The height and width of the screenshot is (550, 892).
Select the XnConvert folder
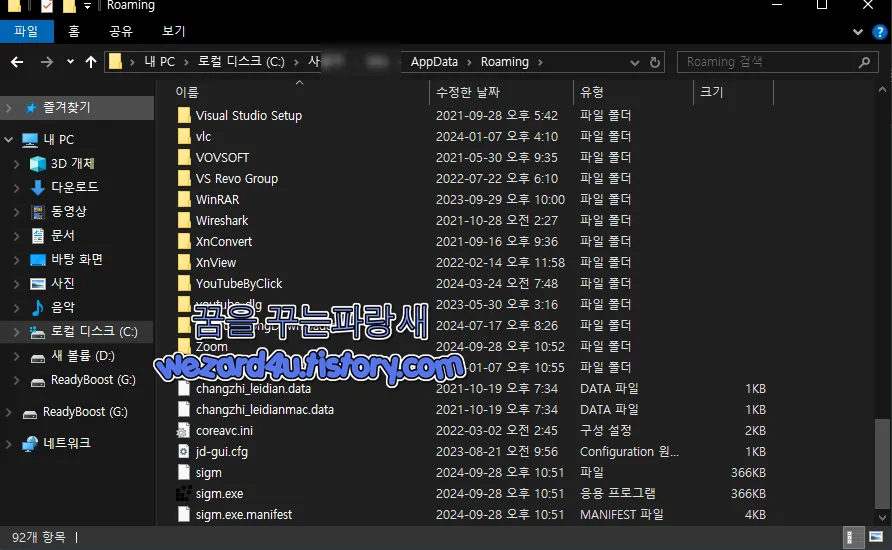coord(224,242)
